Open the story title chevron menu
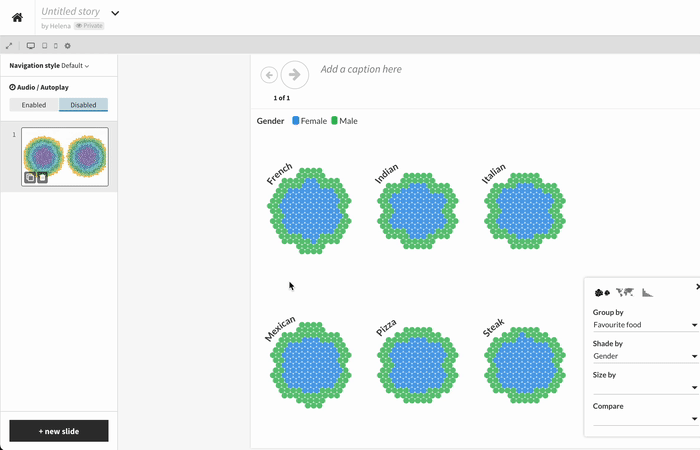700x450 pixels. (x=115, y=13)
